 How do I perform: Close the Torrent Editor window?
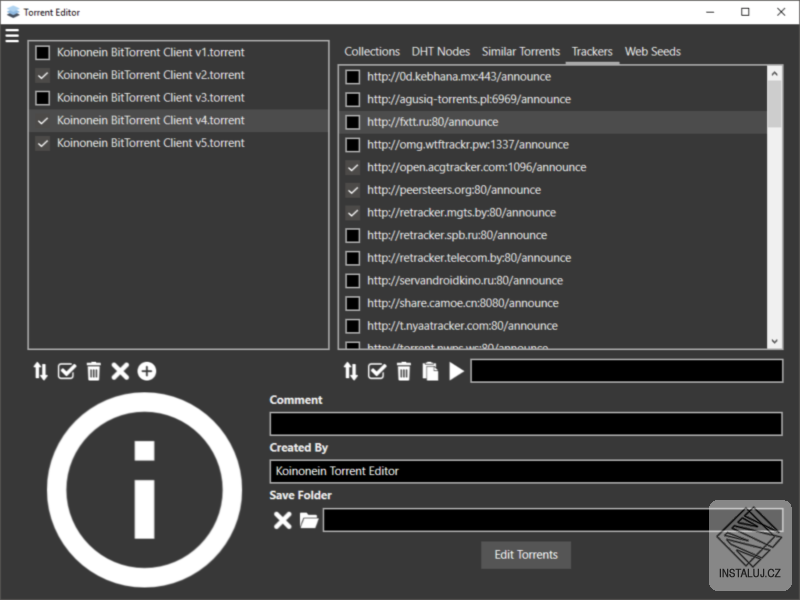[781, 12]
